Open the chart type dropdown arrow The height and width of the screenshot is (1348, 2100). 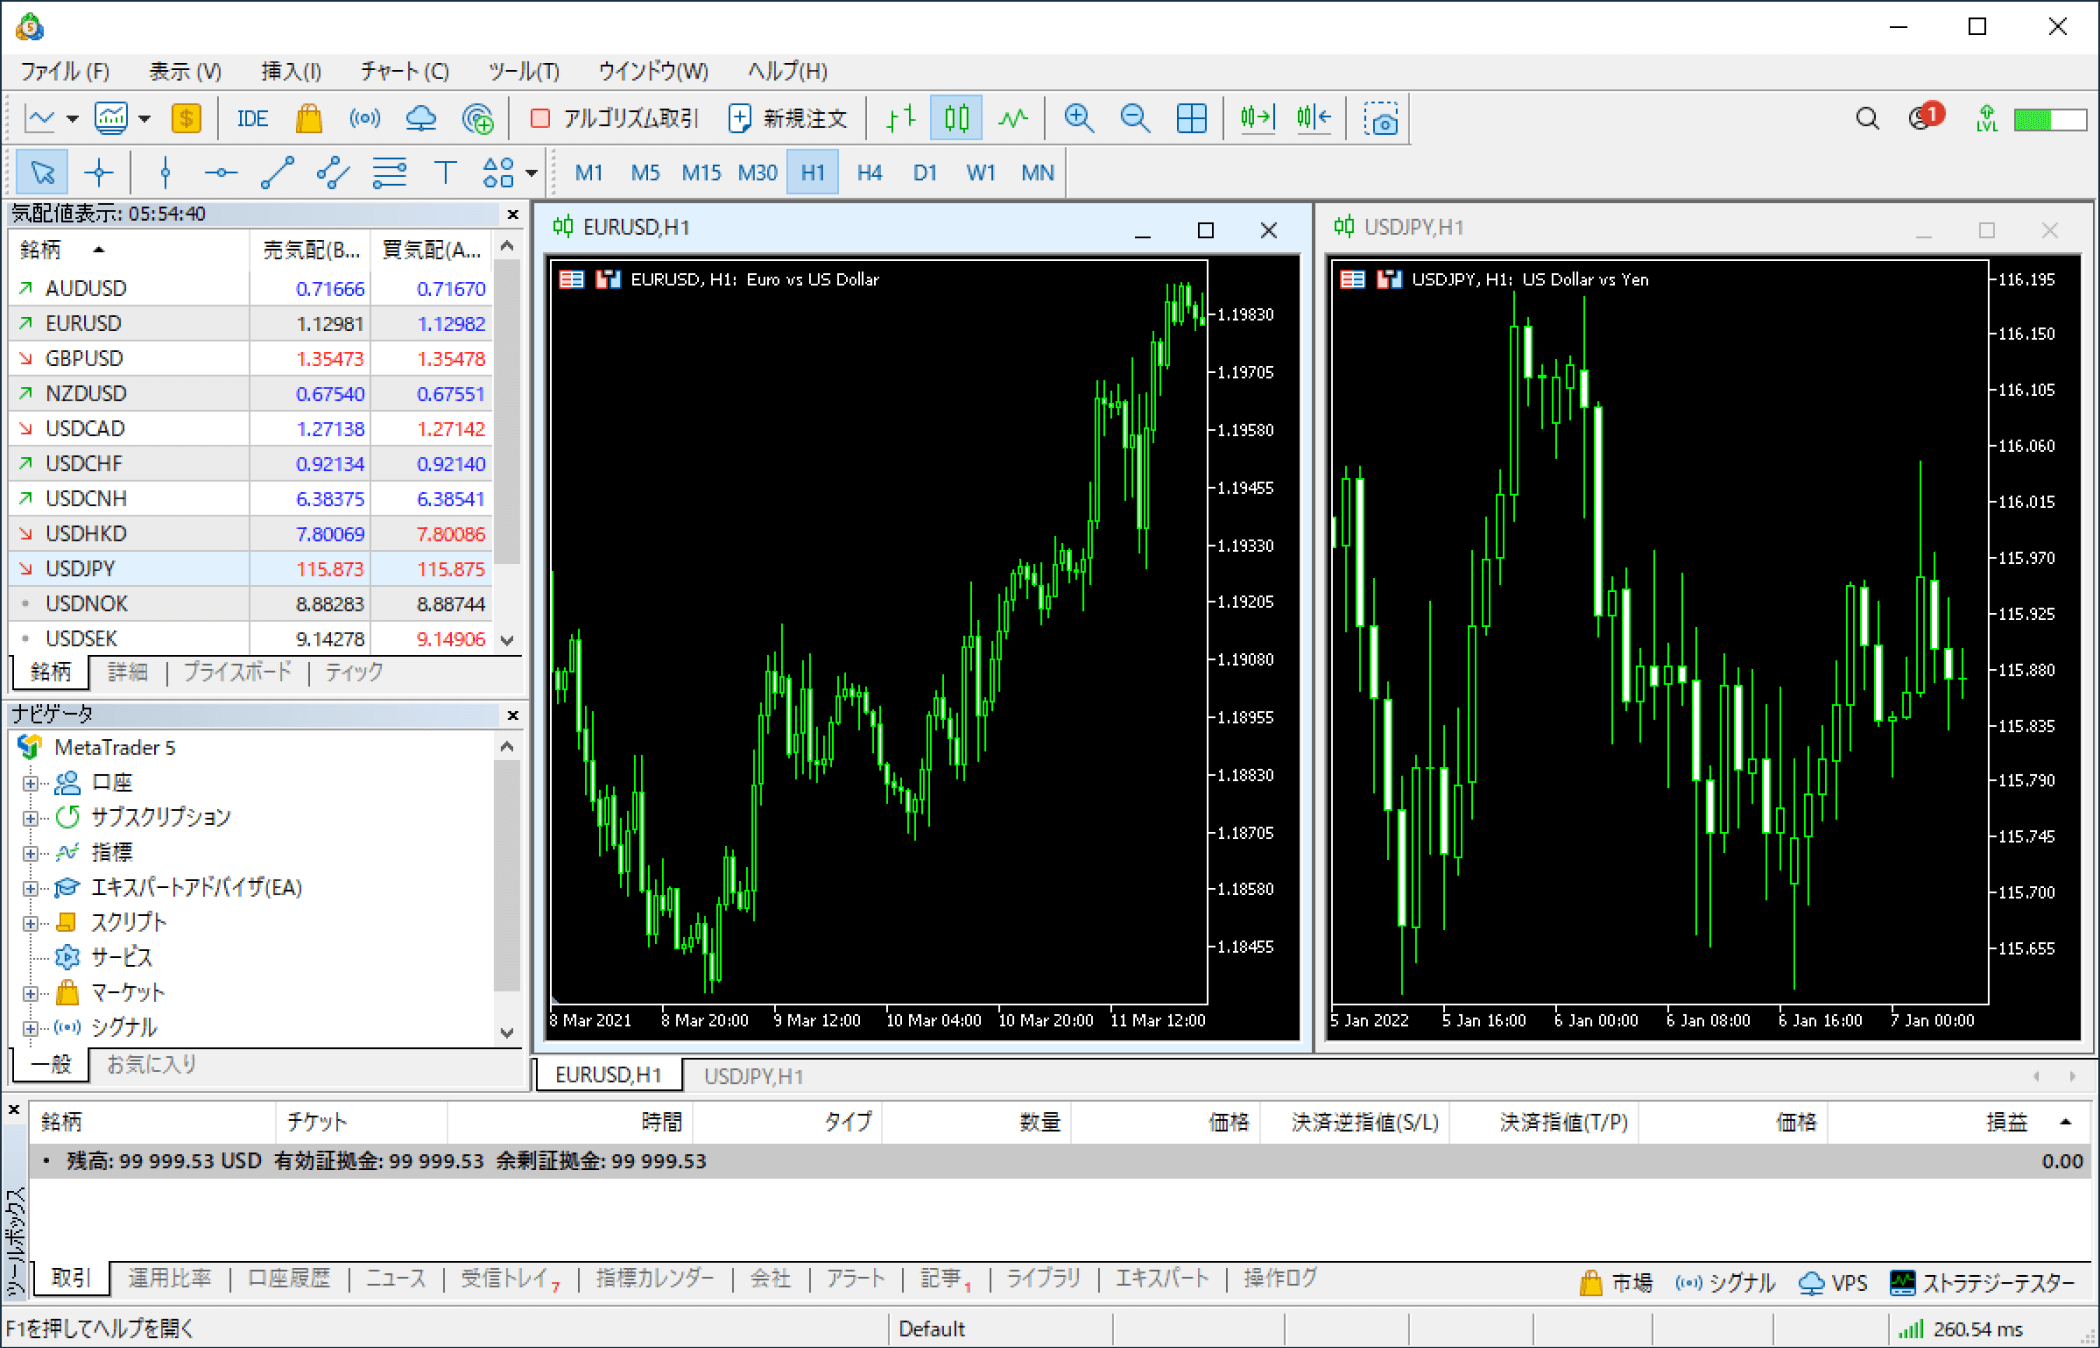pos(72,119)
